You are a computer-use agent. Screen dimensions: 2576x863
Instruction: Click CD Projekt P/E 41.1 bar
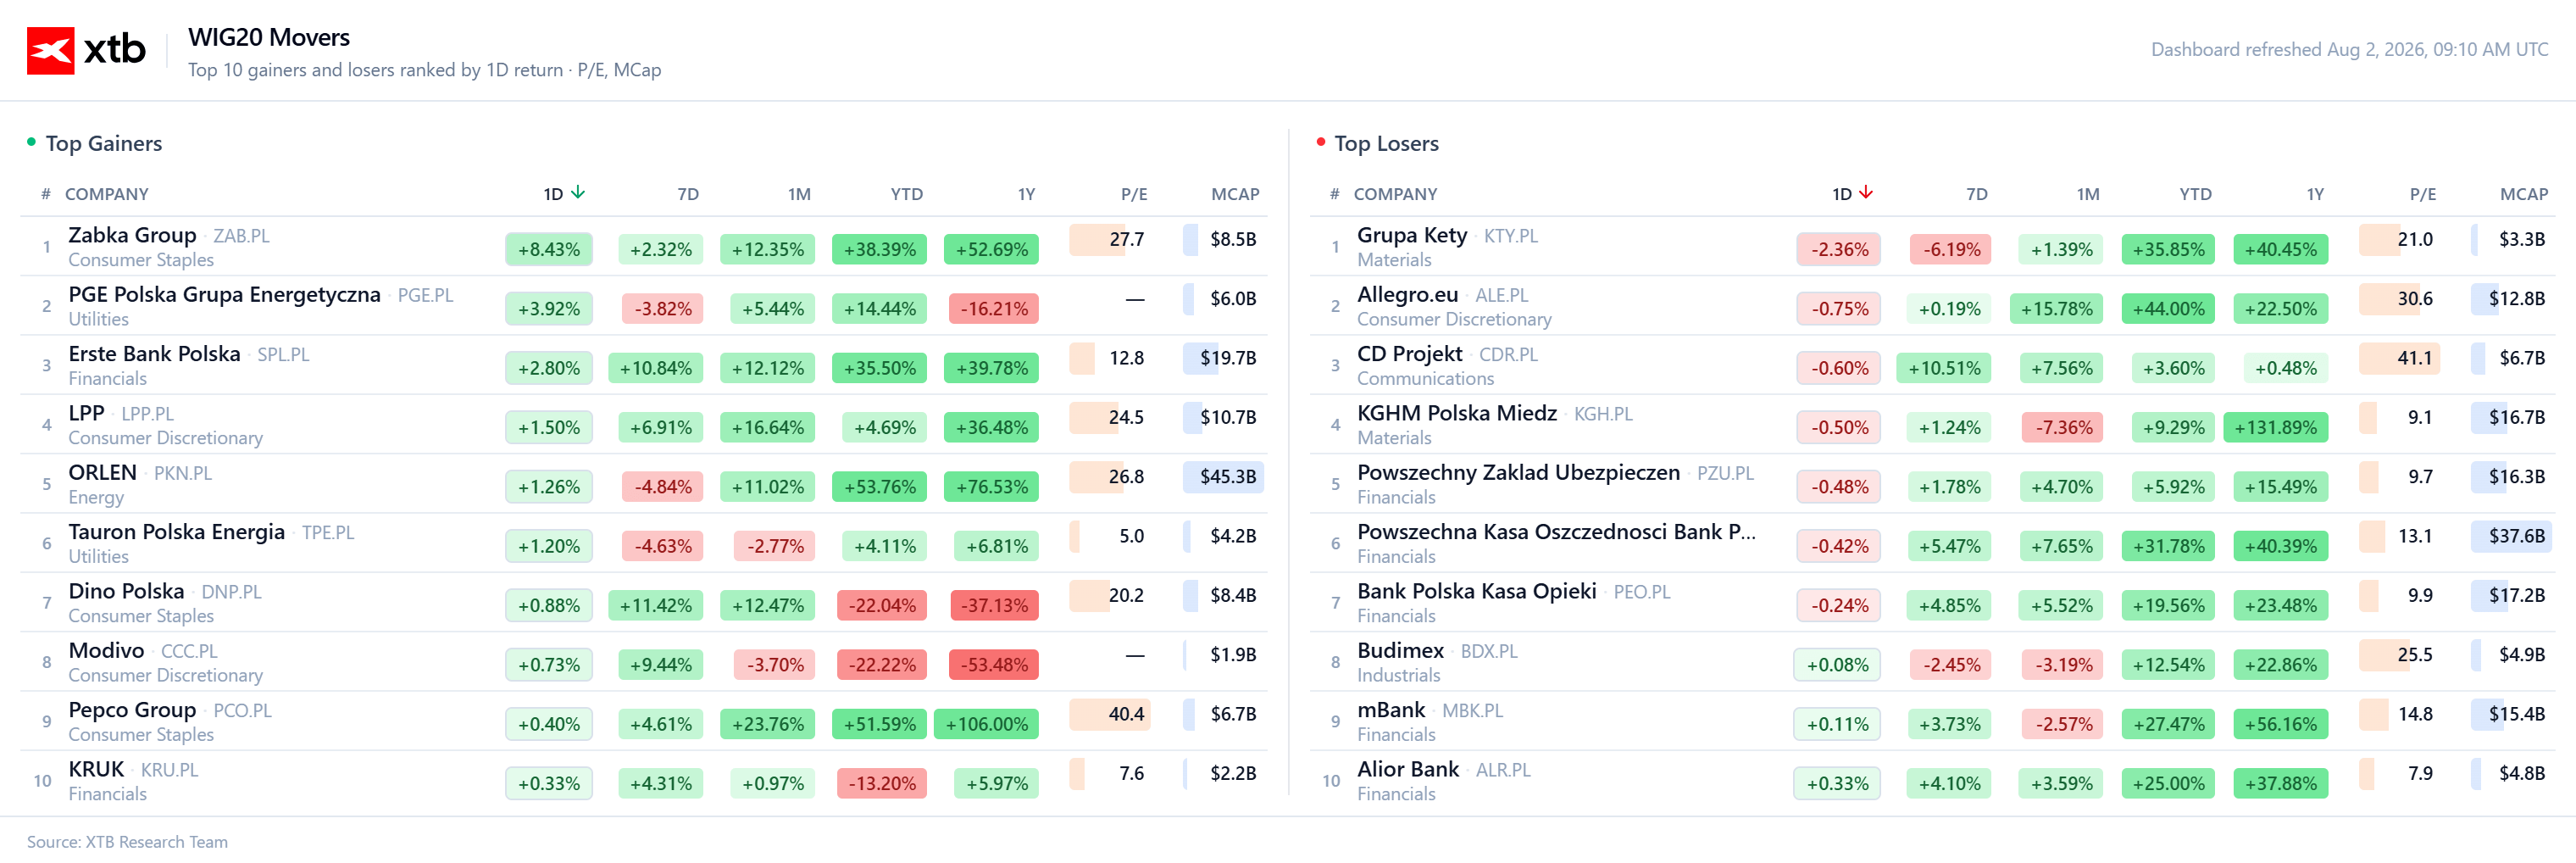point(2399,358)
